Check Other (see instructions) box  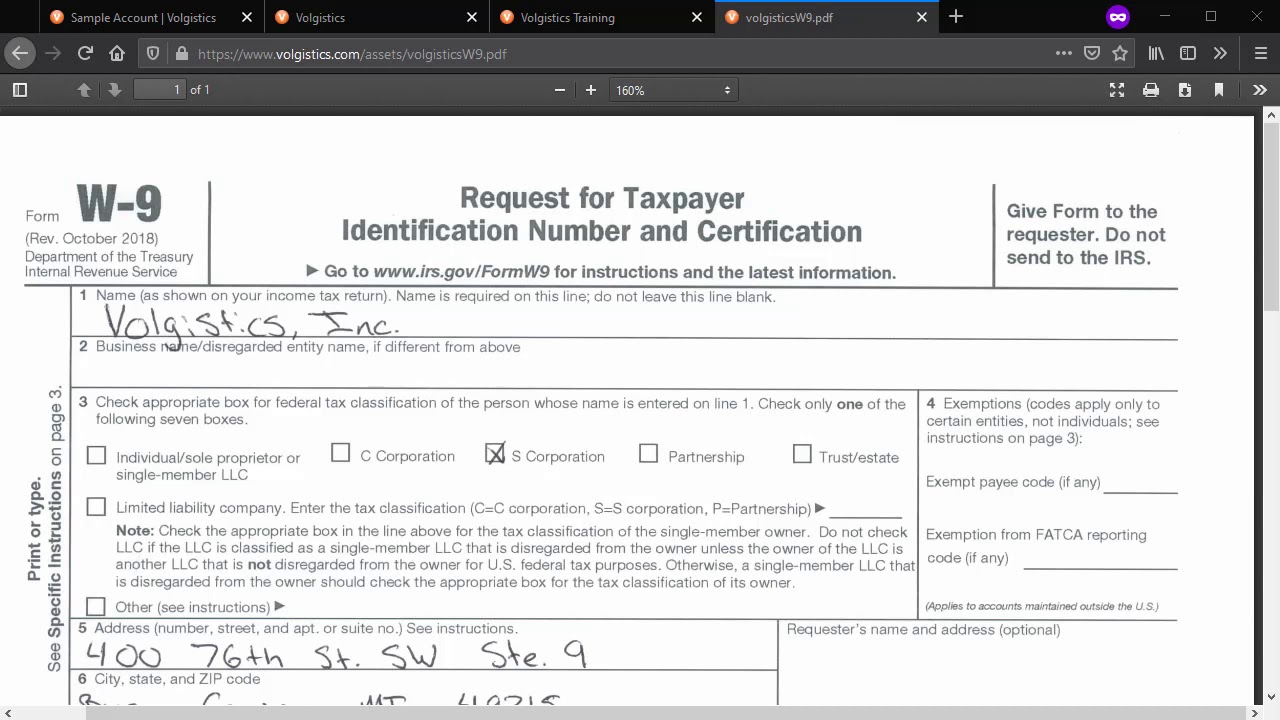point(96,607)
